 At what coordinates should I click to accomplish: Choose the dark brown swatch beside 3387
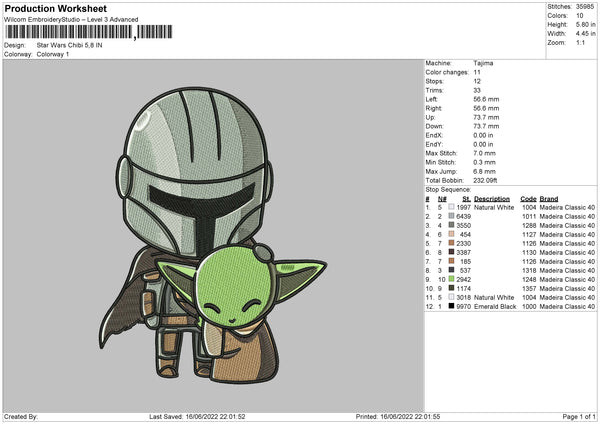coord(452,252)
